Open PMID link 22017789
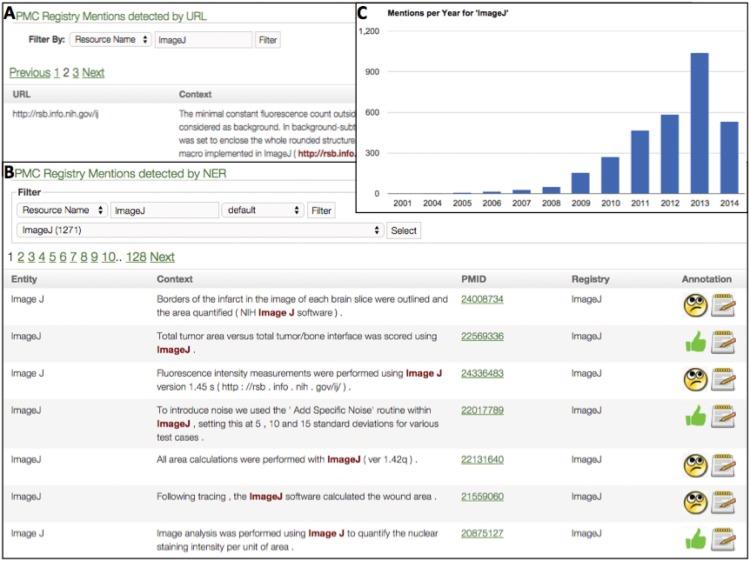Viewport: 750px width, 561px height. pos(482,410)
